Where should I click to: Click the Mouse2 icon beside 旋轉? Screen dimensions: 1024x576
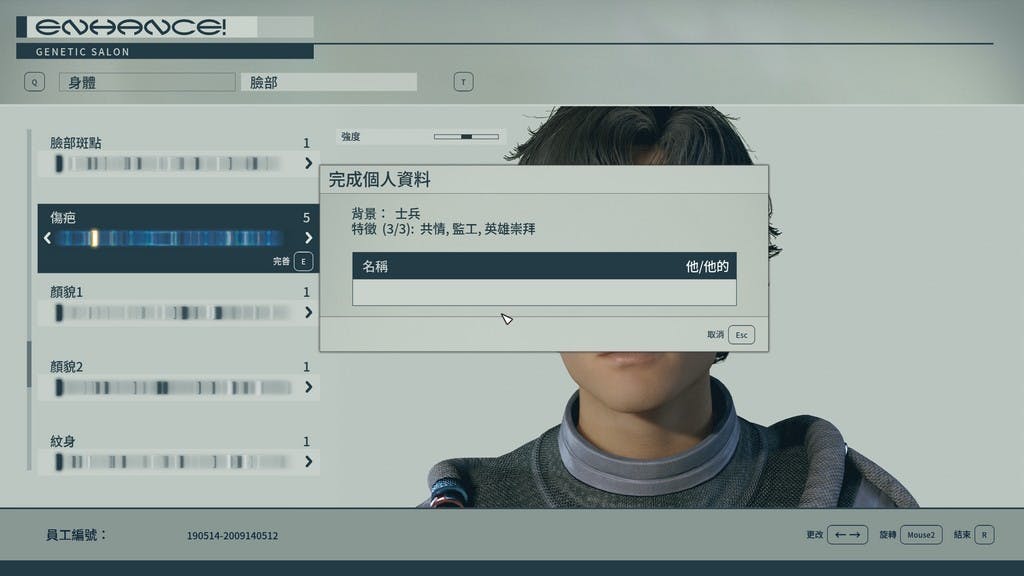921,535
